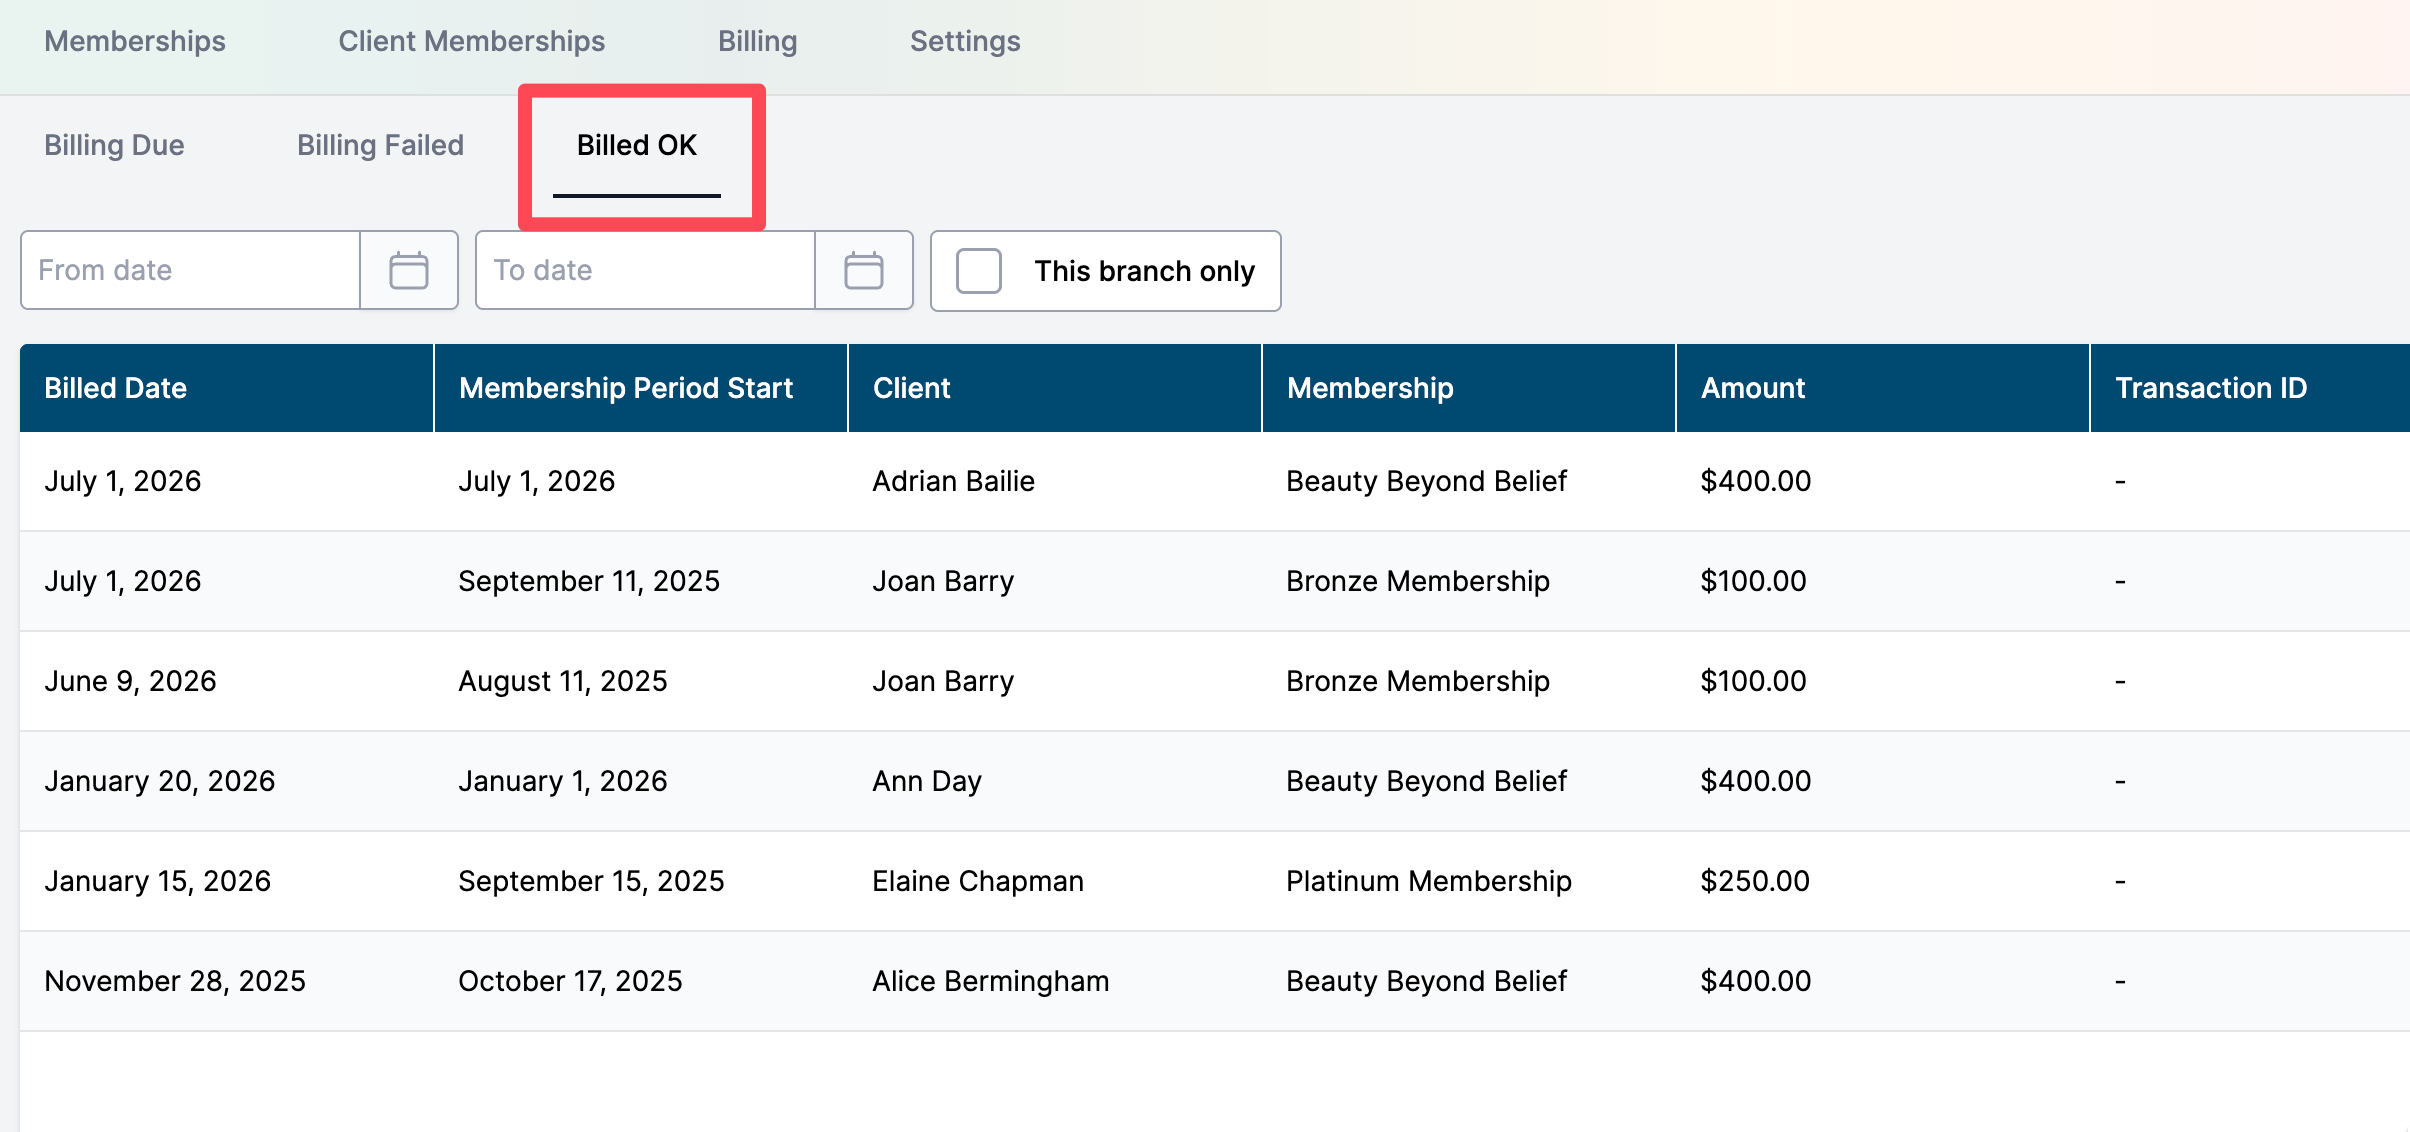Click period start September 15, 2025
2410x1132 pixels.
pyautogui.click(x=591, y=881)
